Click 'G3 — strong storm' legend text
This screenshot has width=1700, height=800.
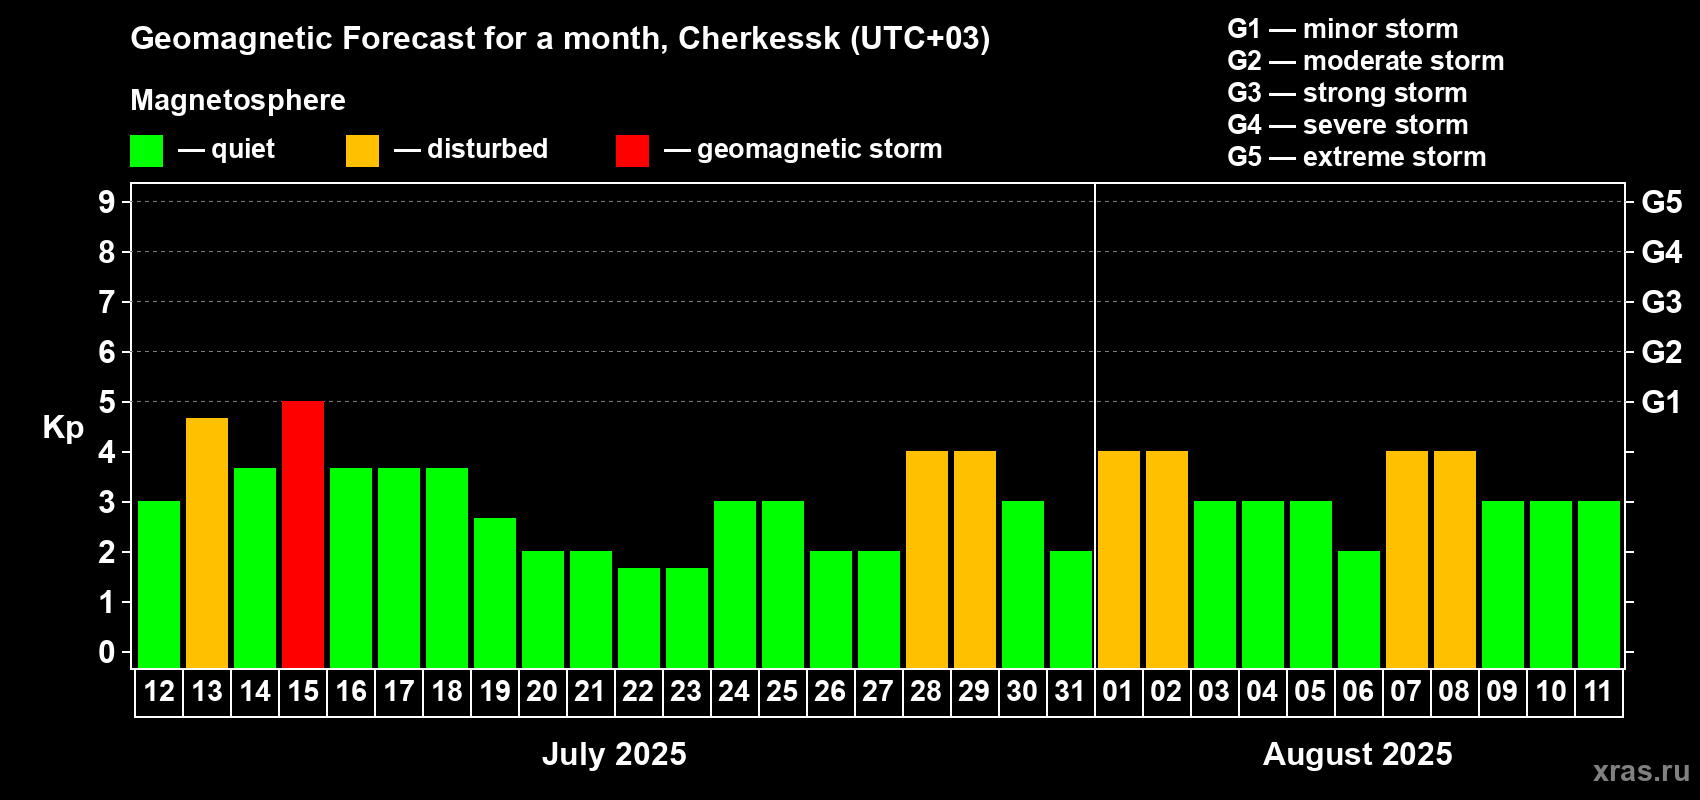pyautogui.click(x=1347, y=93)
